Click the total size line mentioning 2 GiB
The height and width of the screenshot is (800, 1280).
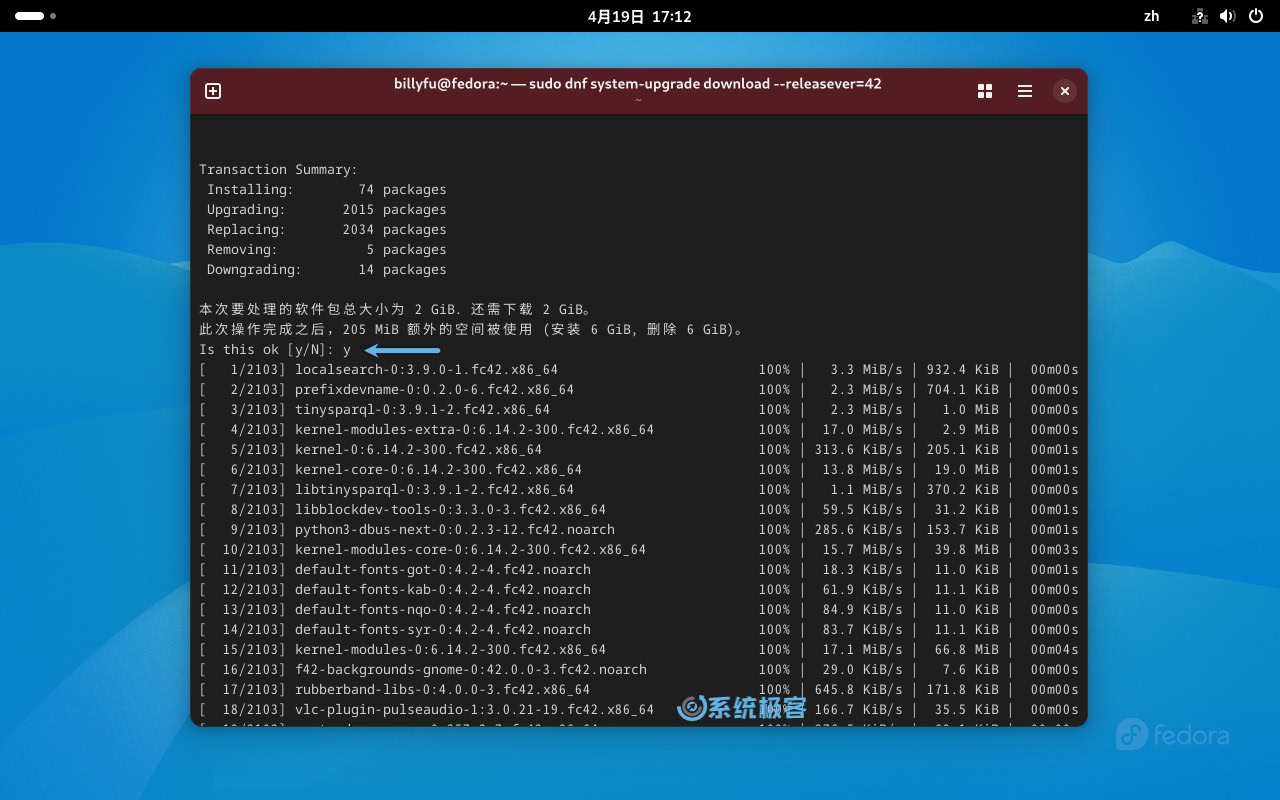[395, 309]
